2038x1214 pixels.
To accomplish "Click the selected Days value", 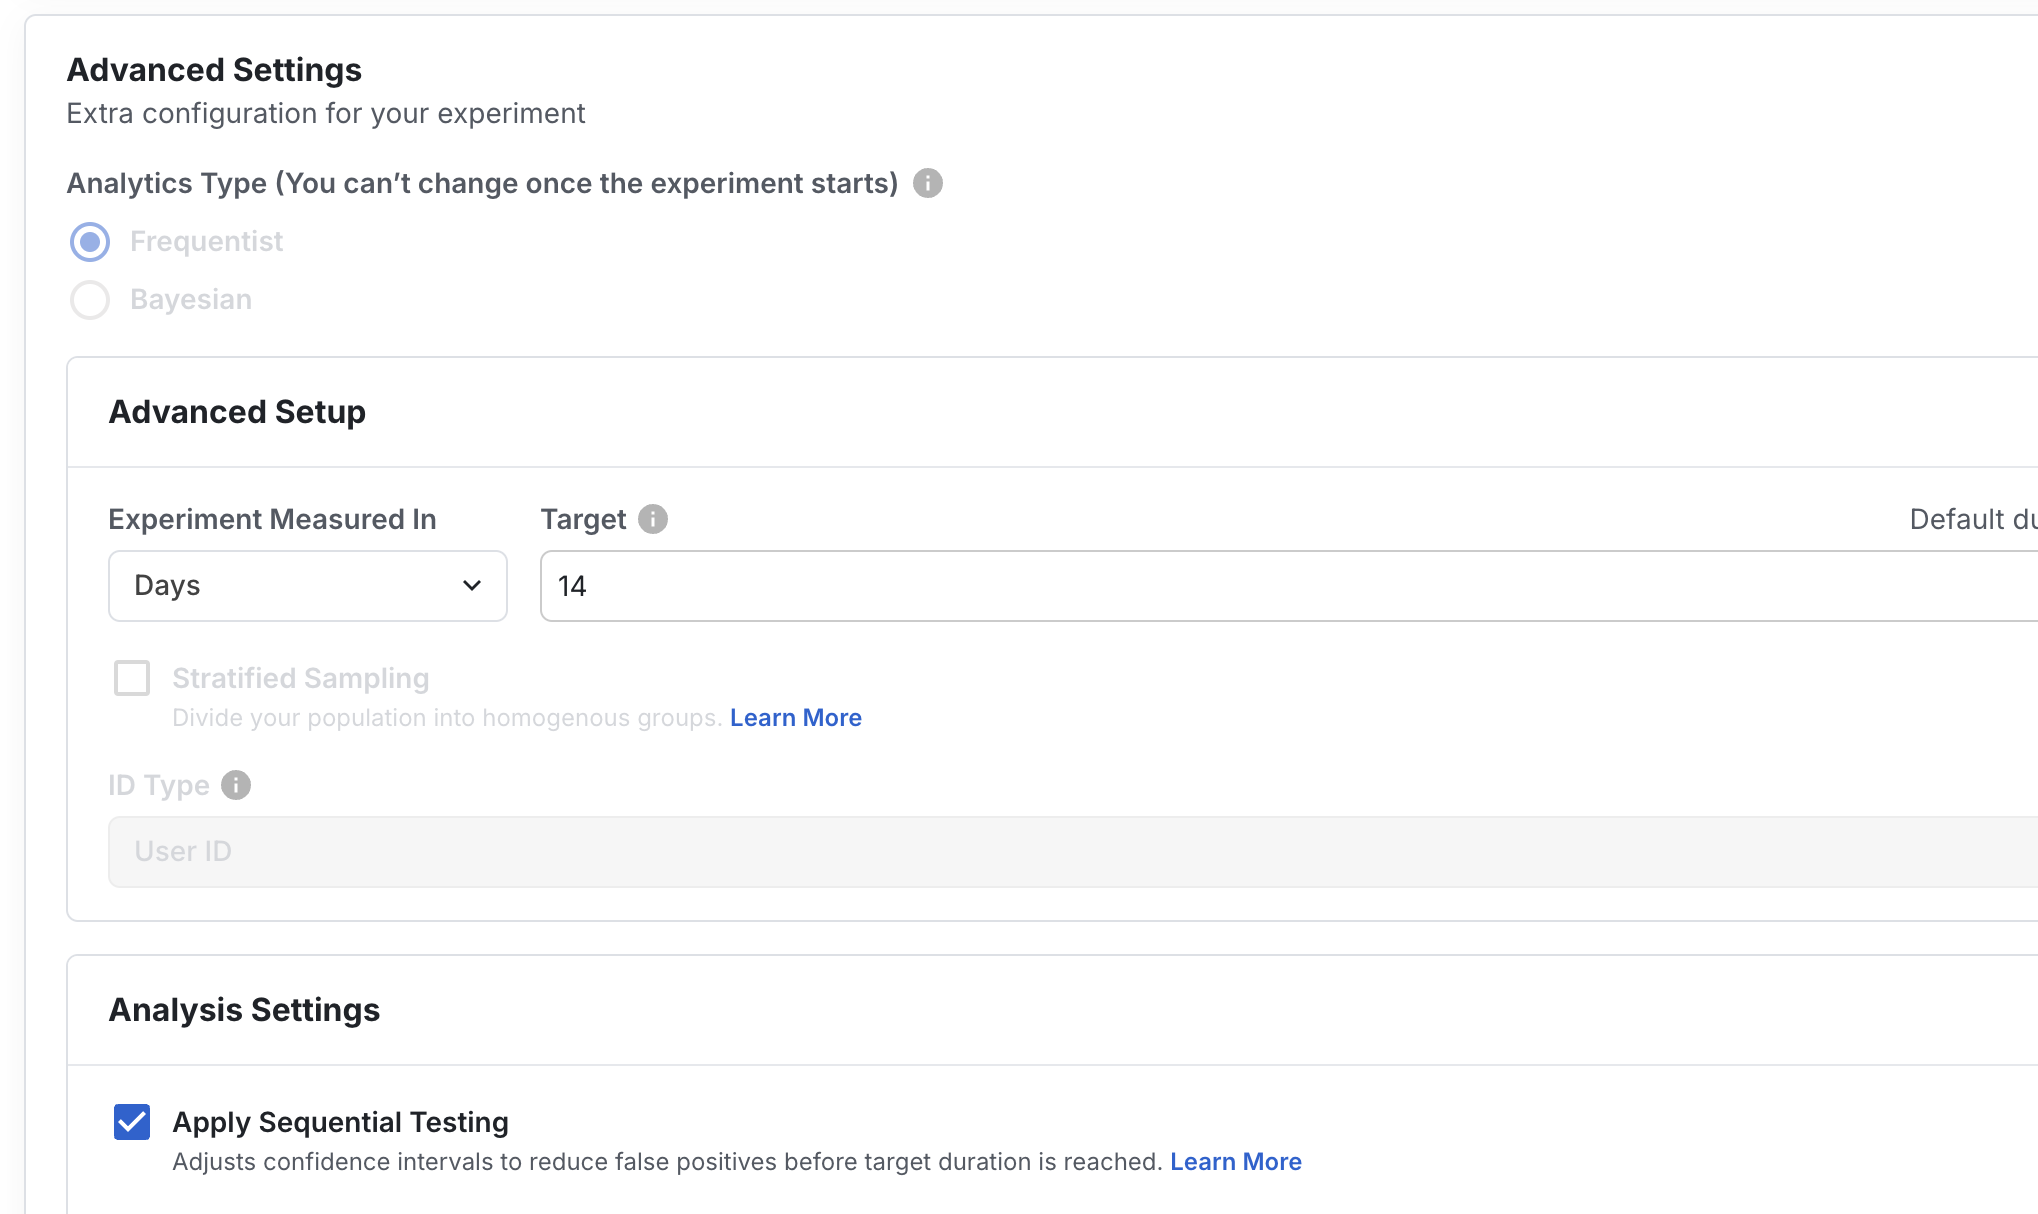I will tap(167, 586).
